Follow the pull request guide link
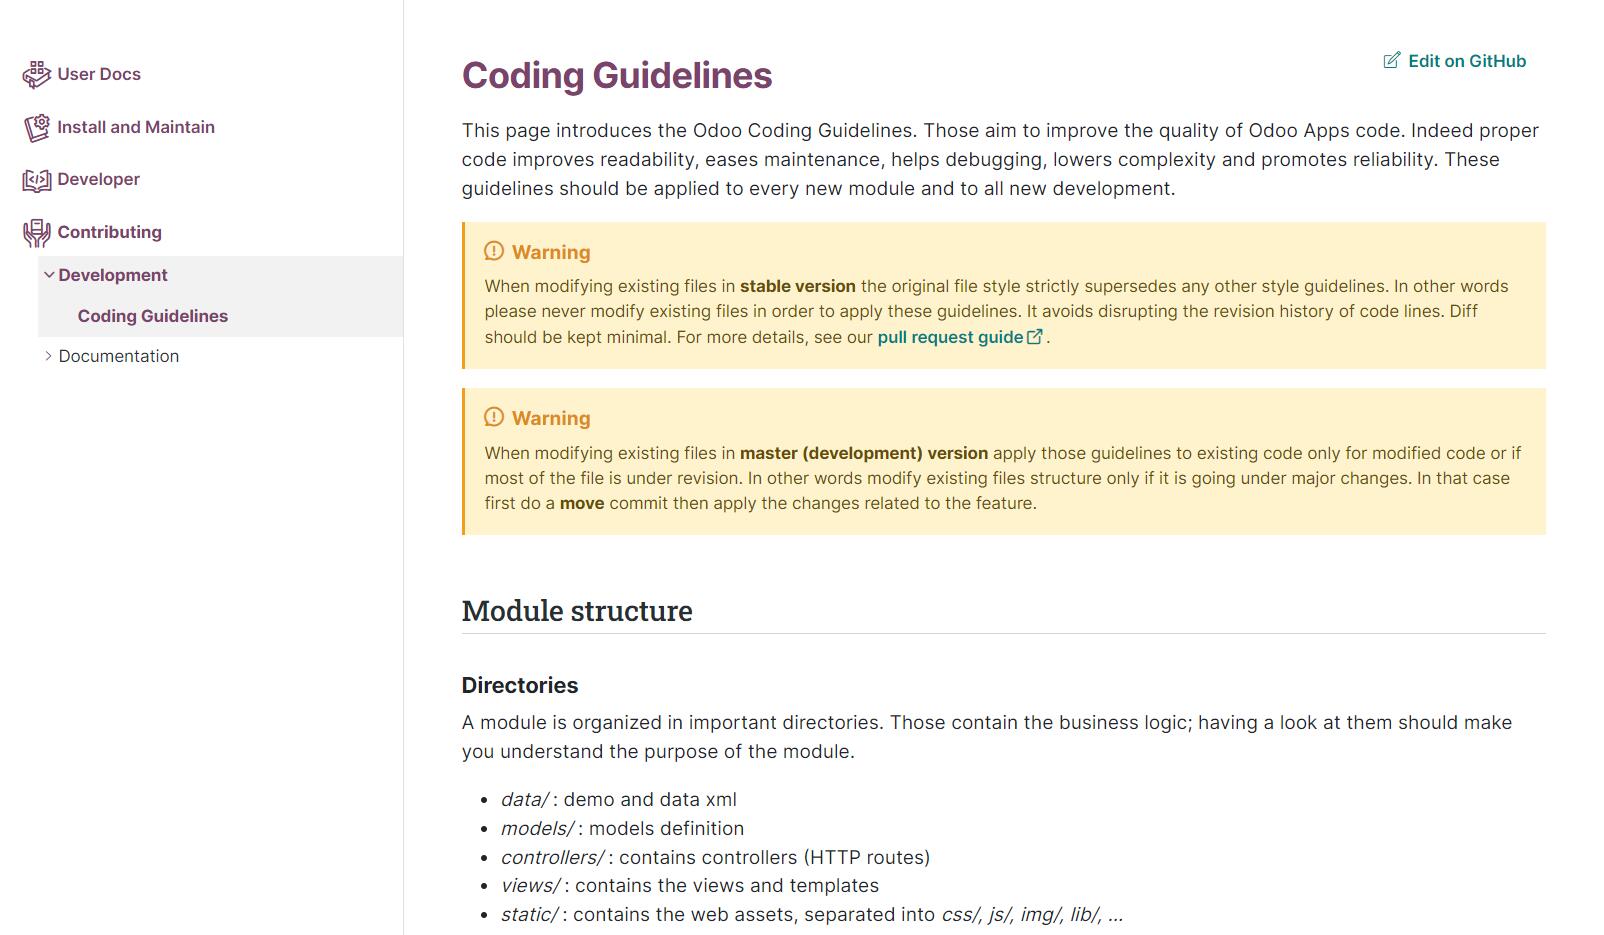 click(x=949, y=337)
